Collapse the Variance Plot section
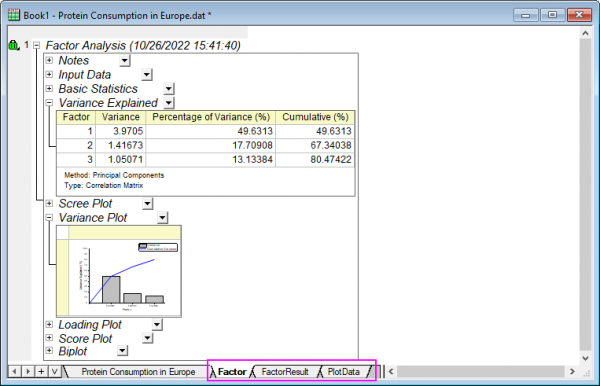Viewport: 600px width, 386px height. coord(49,217)
